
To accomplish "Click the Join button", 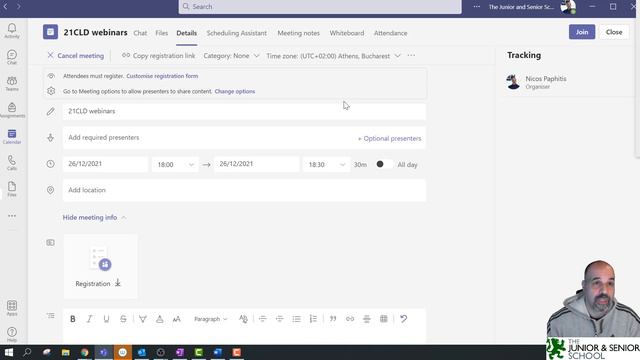I will (582, 32).
